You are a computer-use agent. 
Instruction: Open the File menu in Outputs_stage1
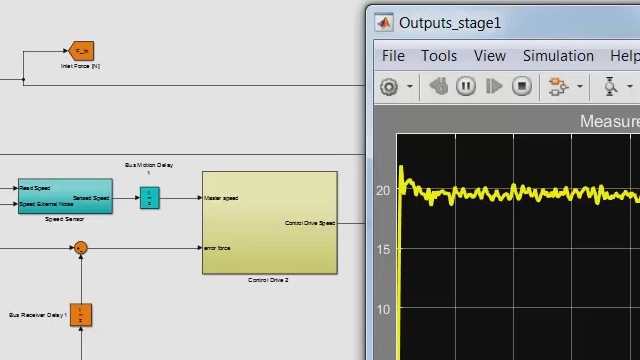coord(393,56)
